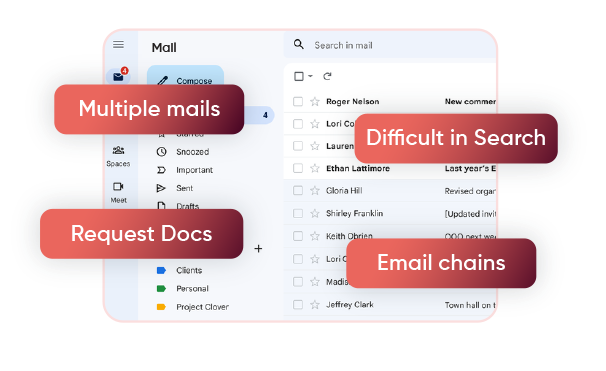Tick the checkbox for Ethan Lattimore email

click(x=298, y=168)
